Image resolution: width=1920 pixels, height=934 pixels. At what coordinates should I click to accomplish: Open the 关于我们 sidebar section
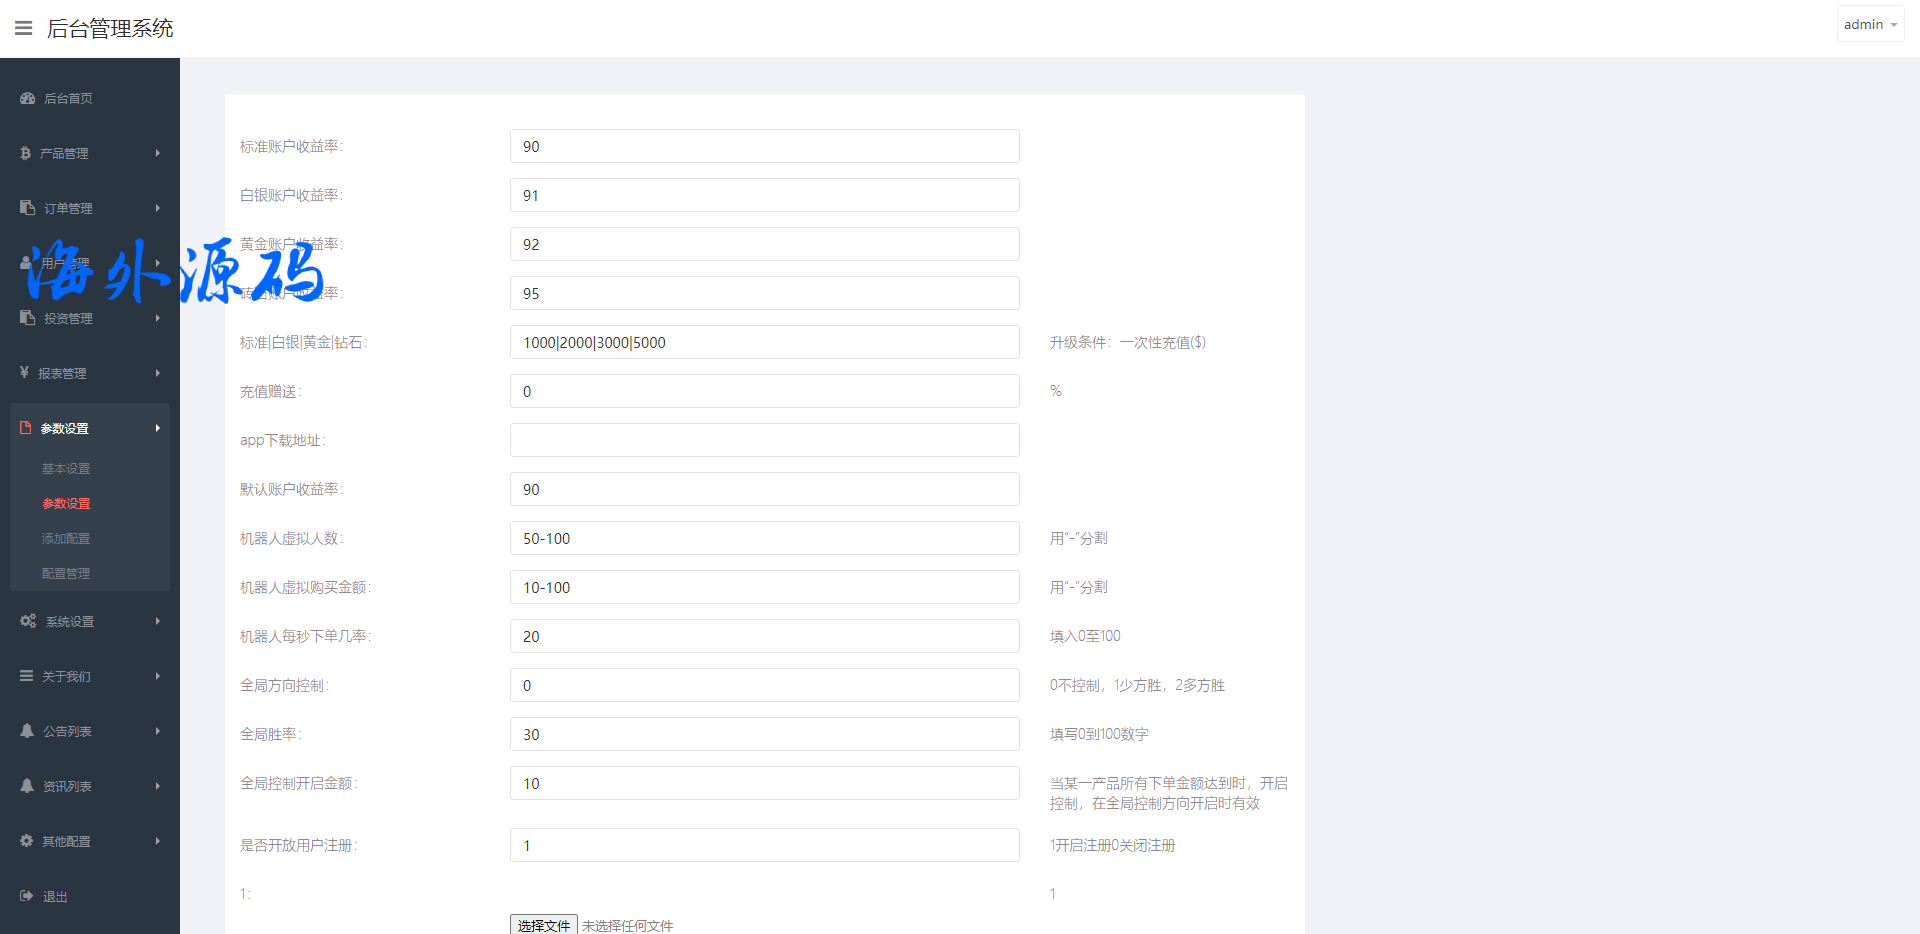pyautogui.click(x=66, y=676)
